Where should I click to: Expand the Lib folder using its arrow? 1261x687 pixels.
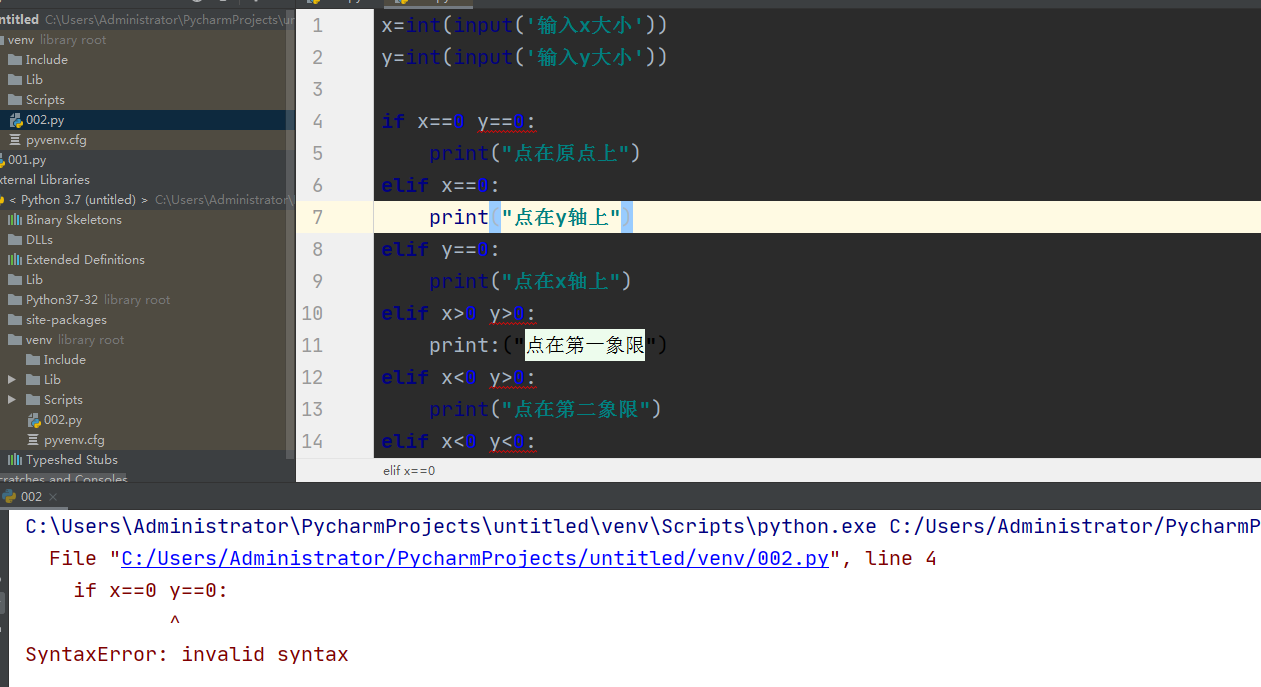click(x=12, y=380)
